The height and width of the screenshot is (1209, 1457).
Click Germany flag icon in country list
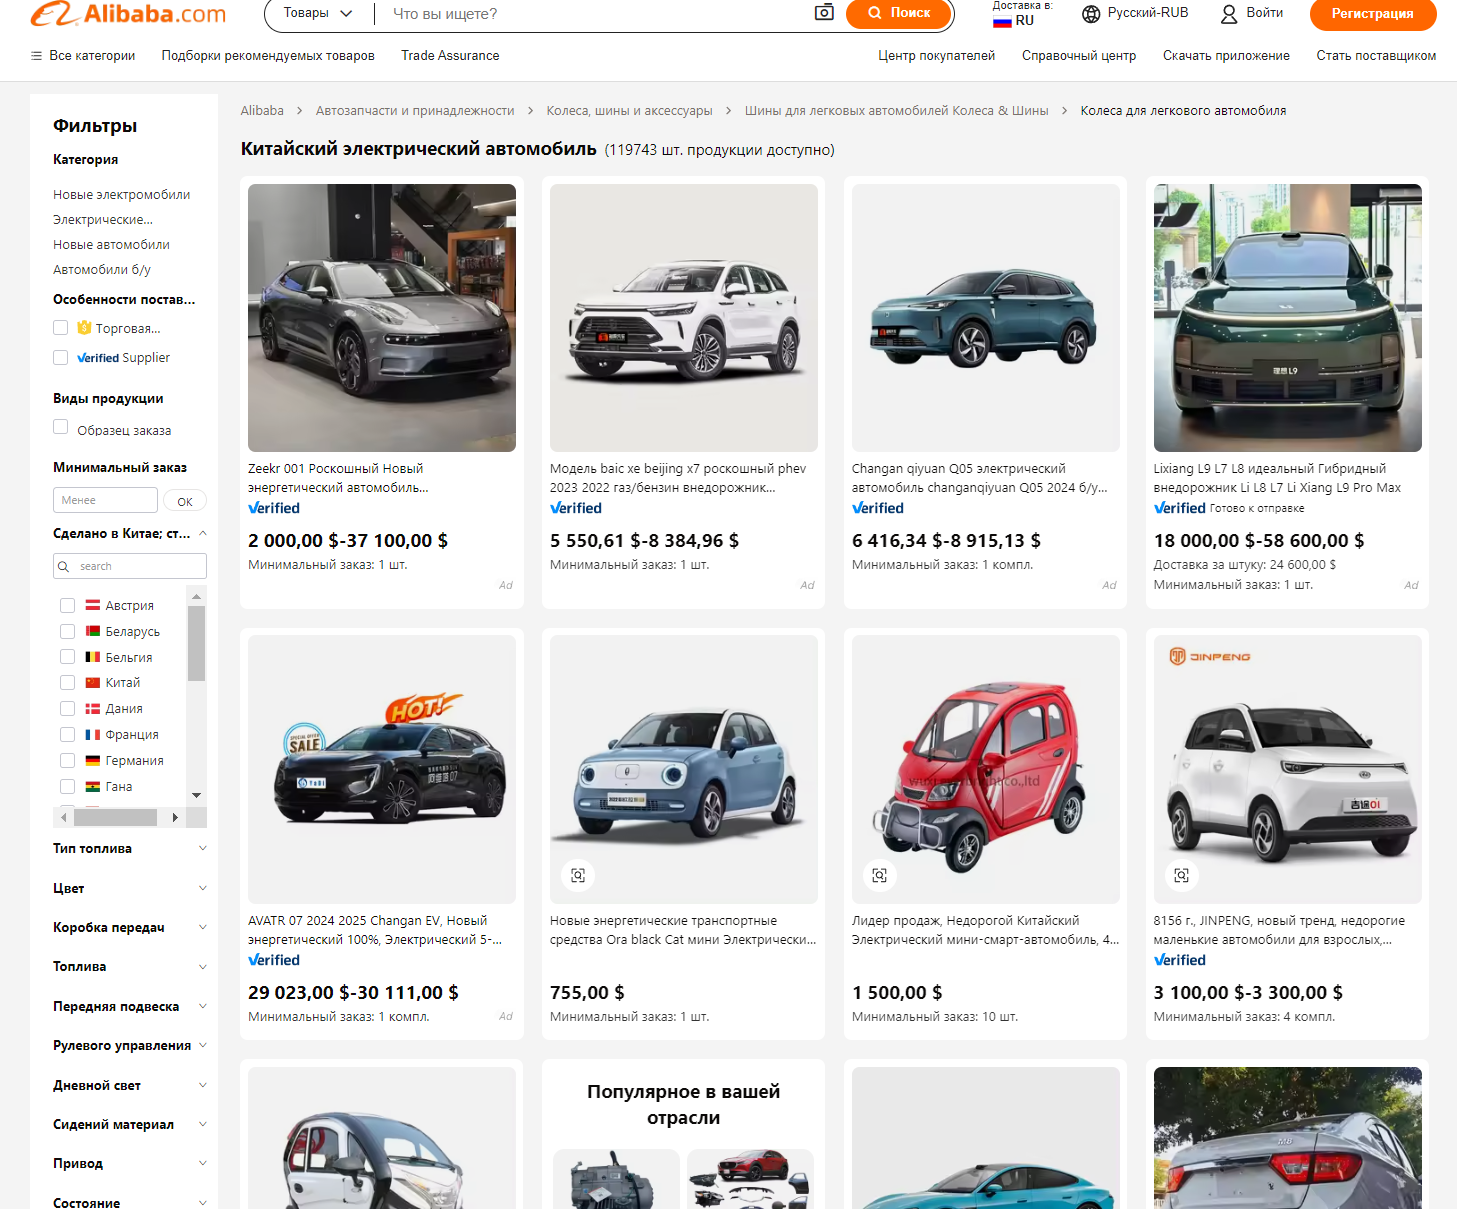pyautogui.click(x=93, y=761)
